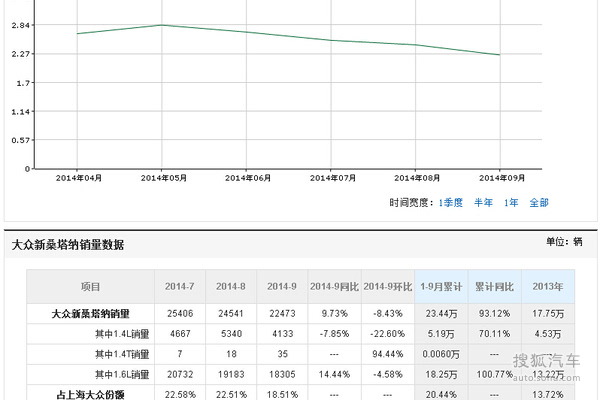Switch chart range to 半年
The height and width of the screenshot is (400, 600).
point(483,202)
